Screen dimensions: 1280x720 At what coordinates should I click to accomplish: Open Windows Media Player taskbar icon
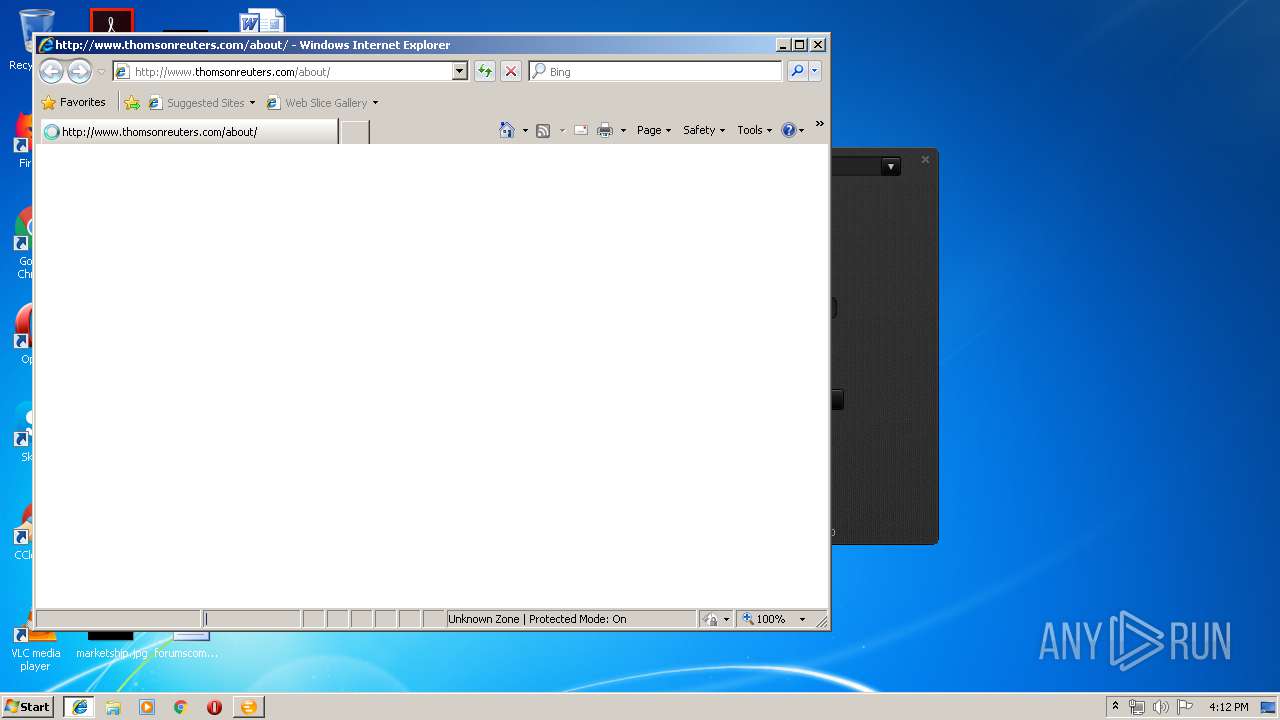tap(147, 706)
